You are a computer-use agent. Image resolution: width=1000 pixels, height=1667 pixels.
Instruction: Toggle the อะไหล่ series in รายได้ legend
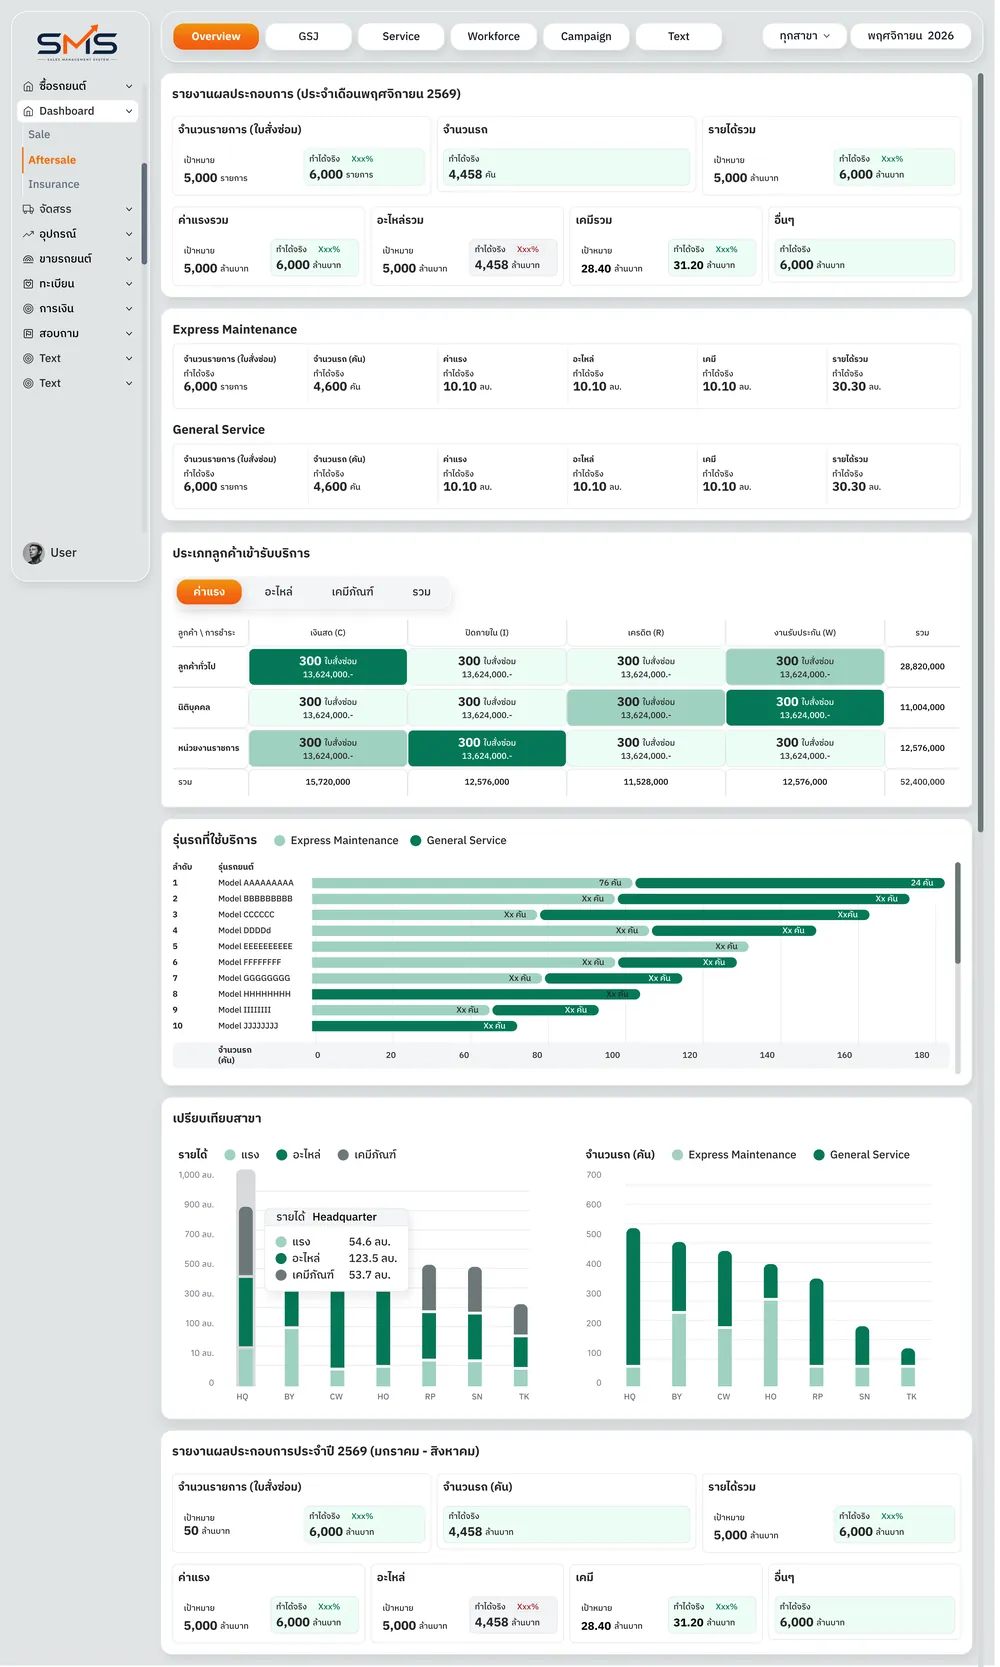pyautogui.click(x=299, y=1155)
